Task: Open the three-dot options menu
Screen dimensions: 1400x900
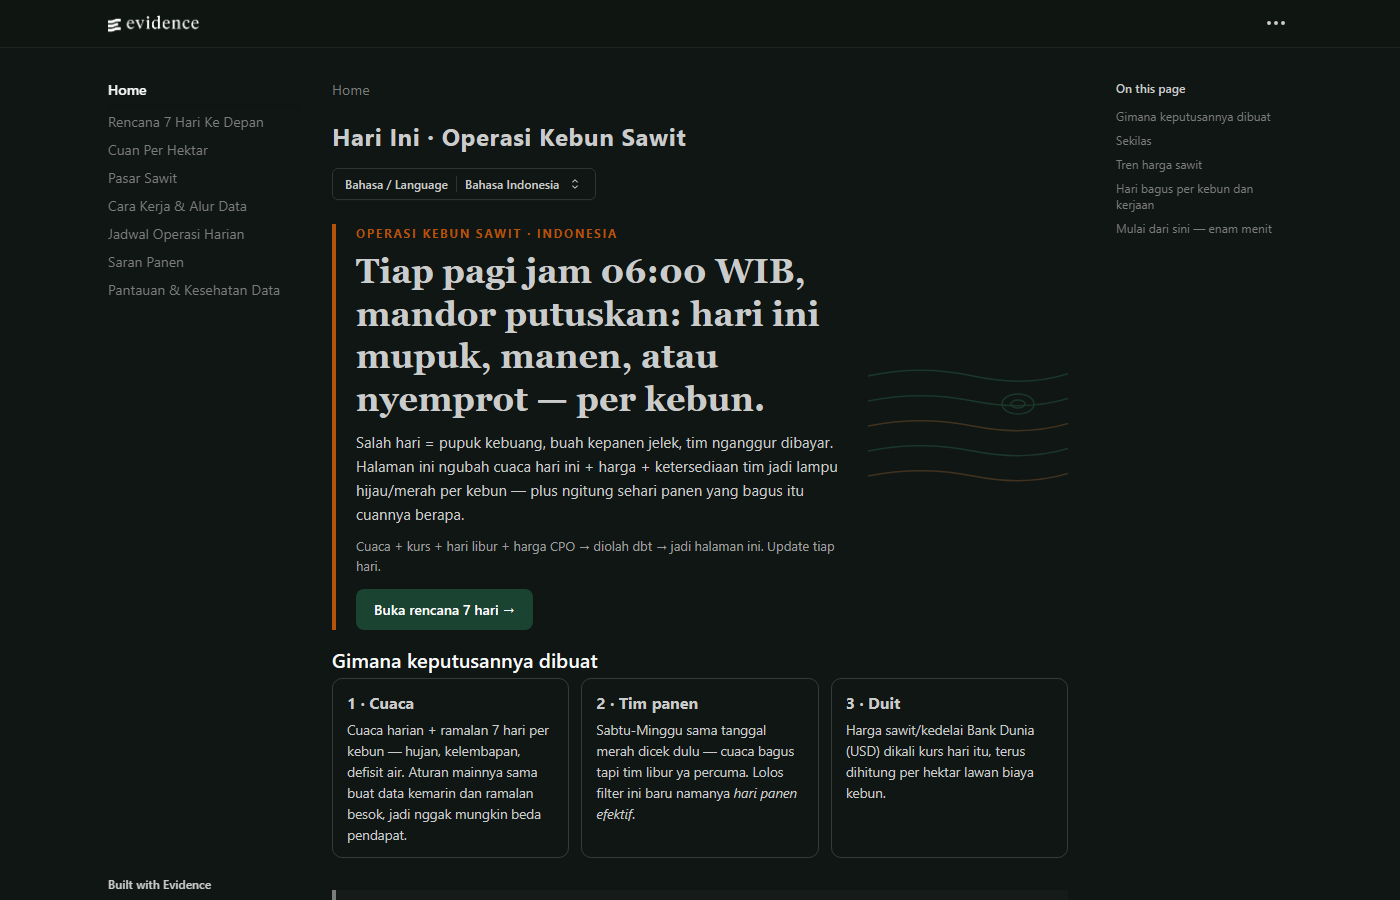Action: coord(1276,23)
